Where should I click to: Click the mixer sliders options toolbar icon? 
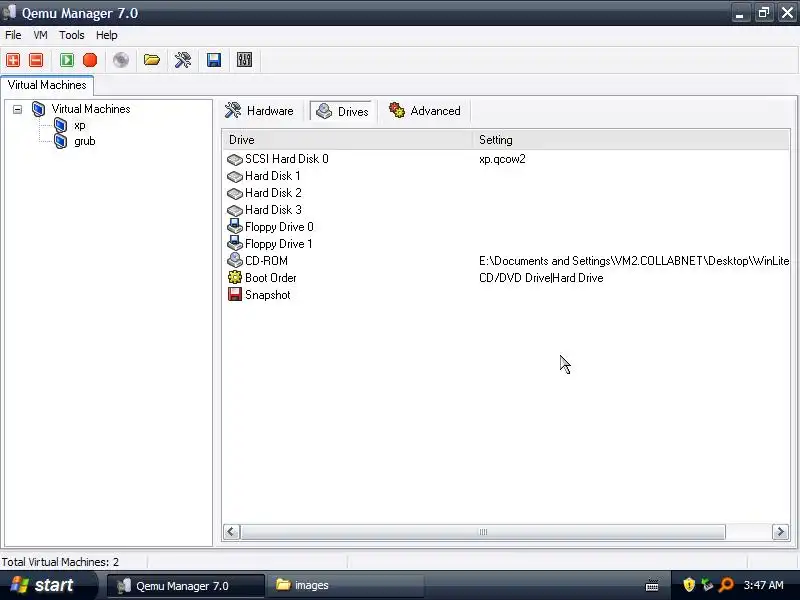(x=244, y=60)
